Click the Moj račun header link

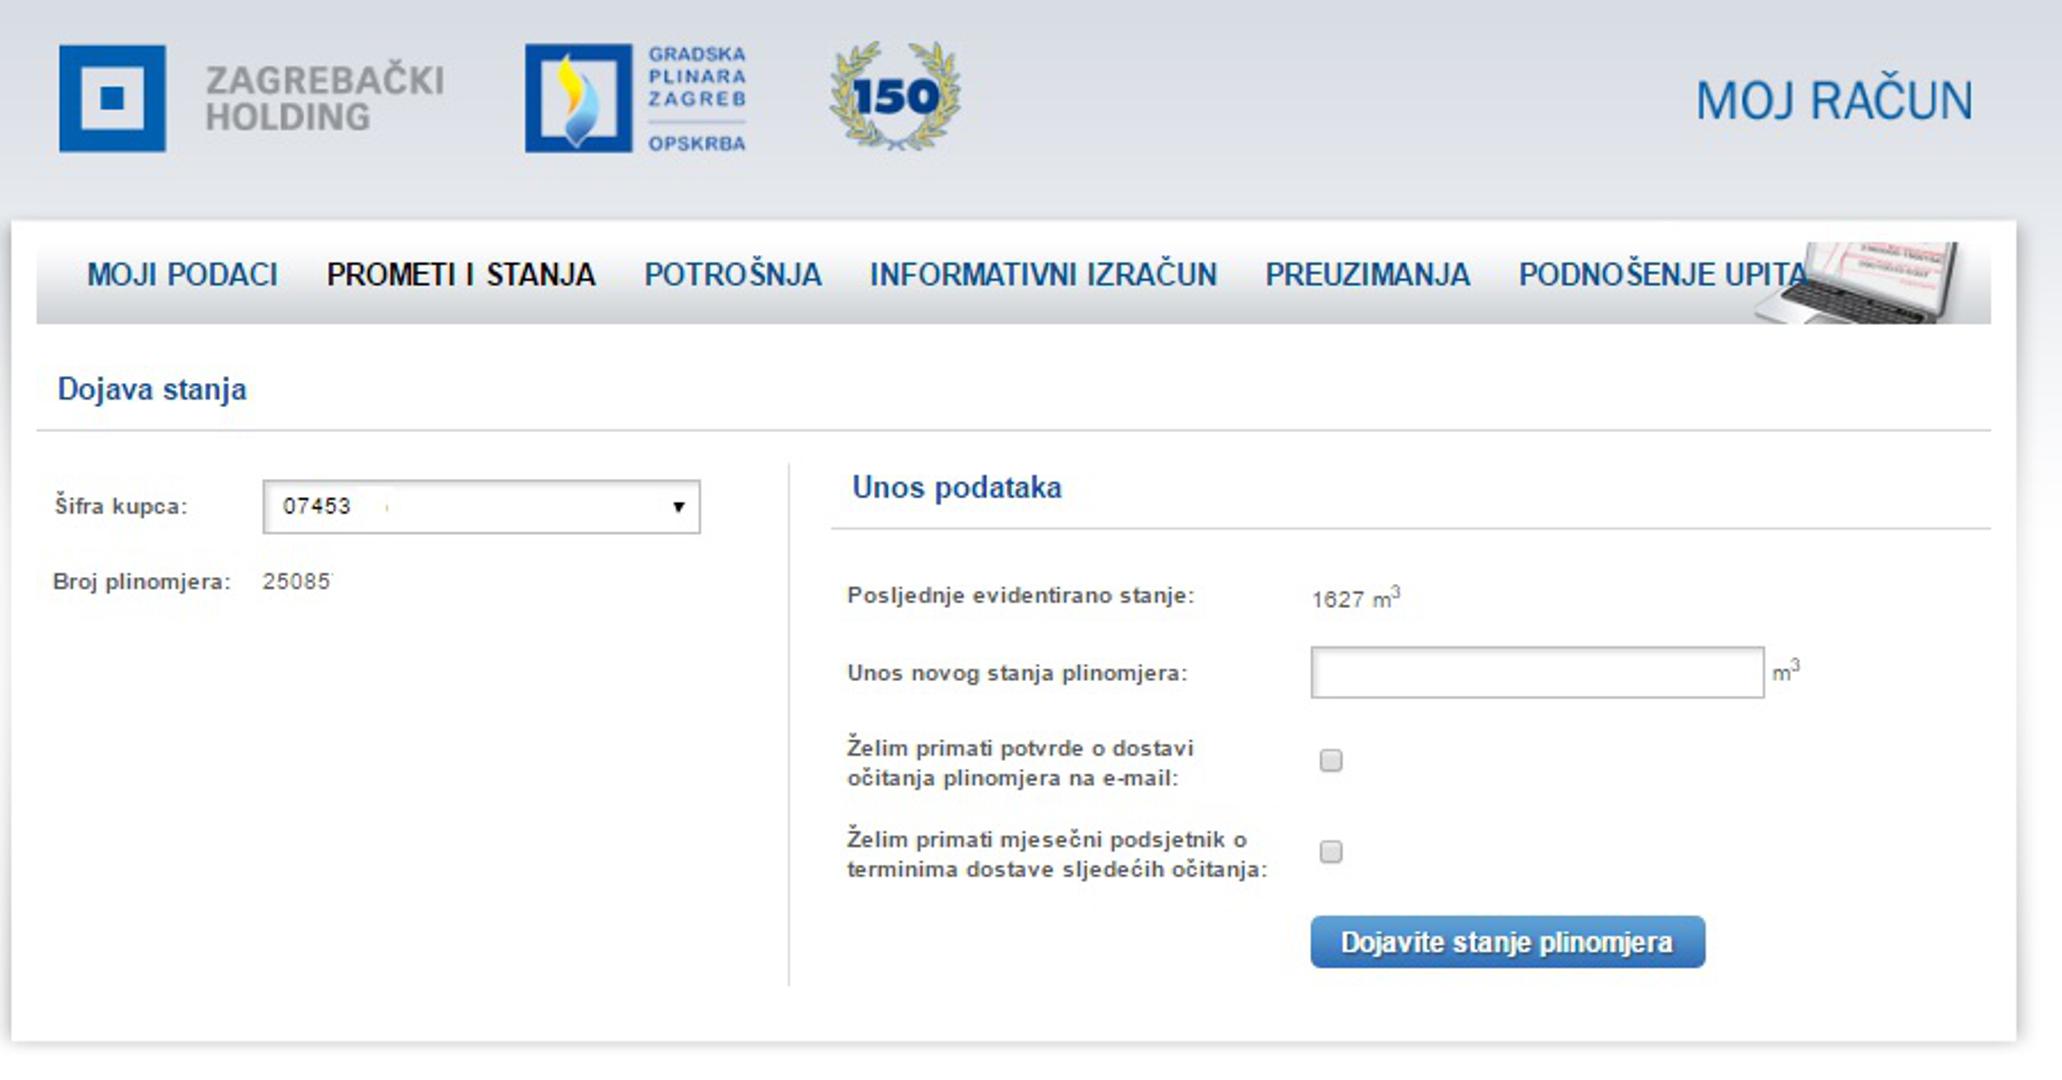(x=1834, y=101)
